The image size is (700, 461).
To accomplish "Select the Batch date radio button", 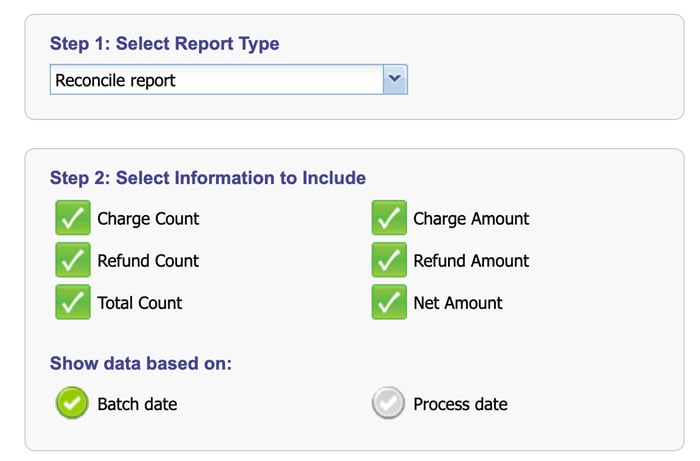I will 72,403.
